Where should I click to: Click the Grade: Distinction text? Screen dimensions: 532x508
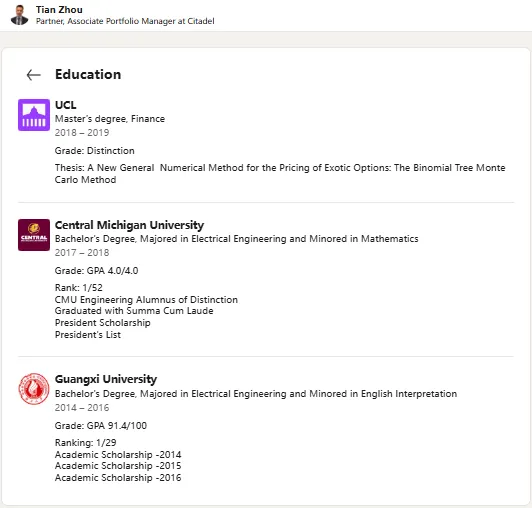[95, 151]
